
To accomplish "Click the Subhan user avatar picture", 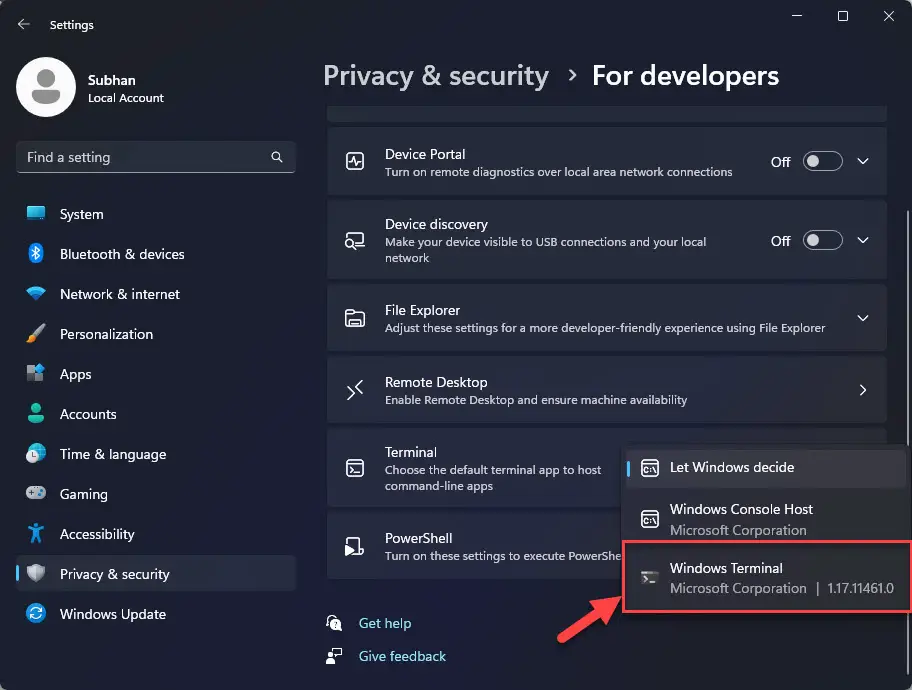I will (x=46, y=87).
